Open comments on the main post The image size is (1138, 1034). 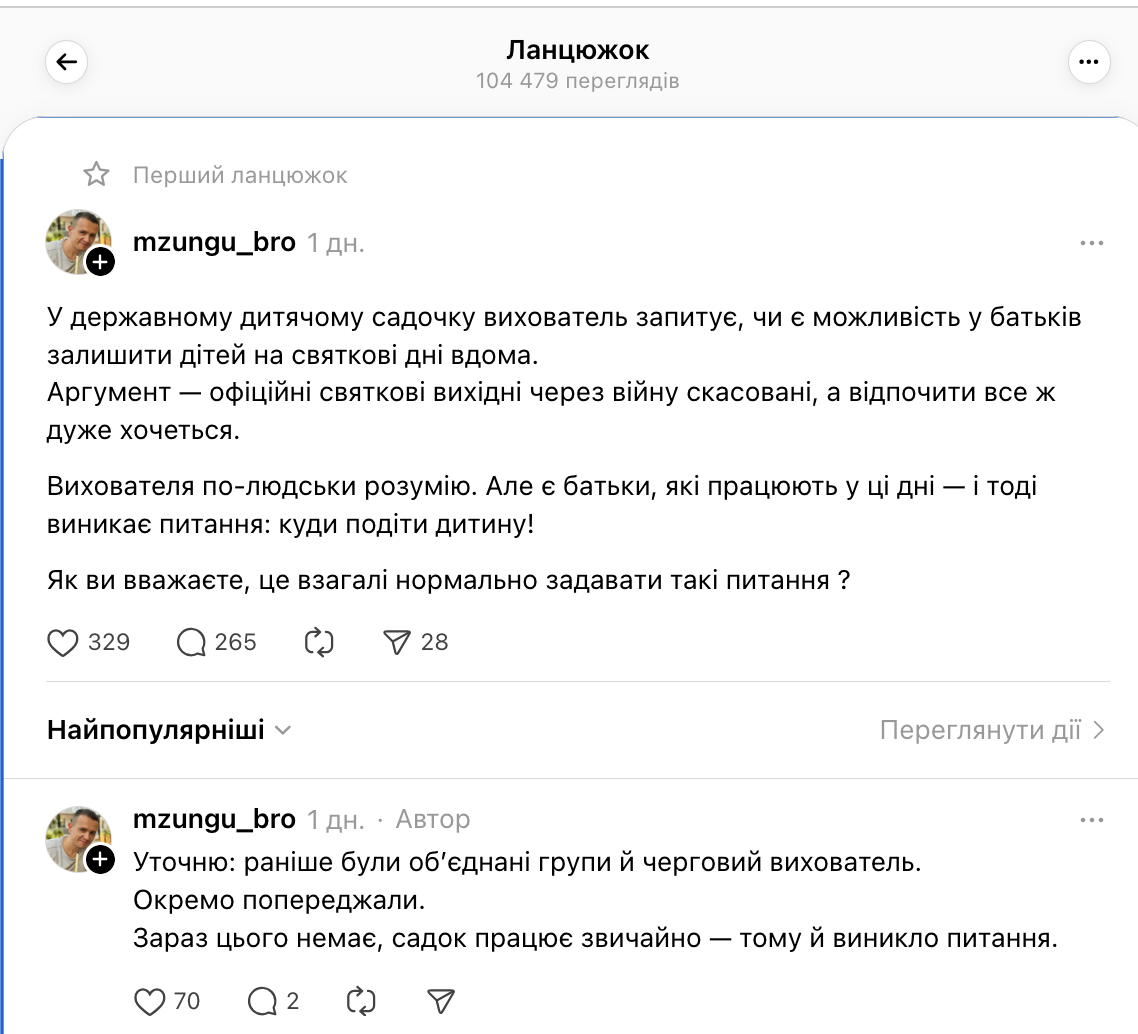pos(189,643)
